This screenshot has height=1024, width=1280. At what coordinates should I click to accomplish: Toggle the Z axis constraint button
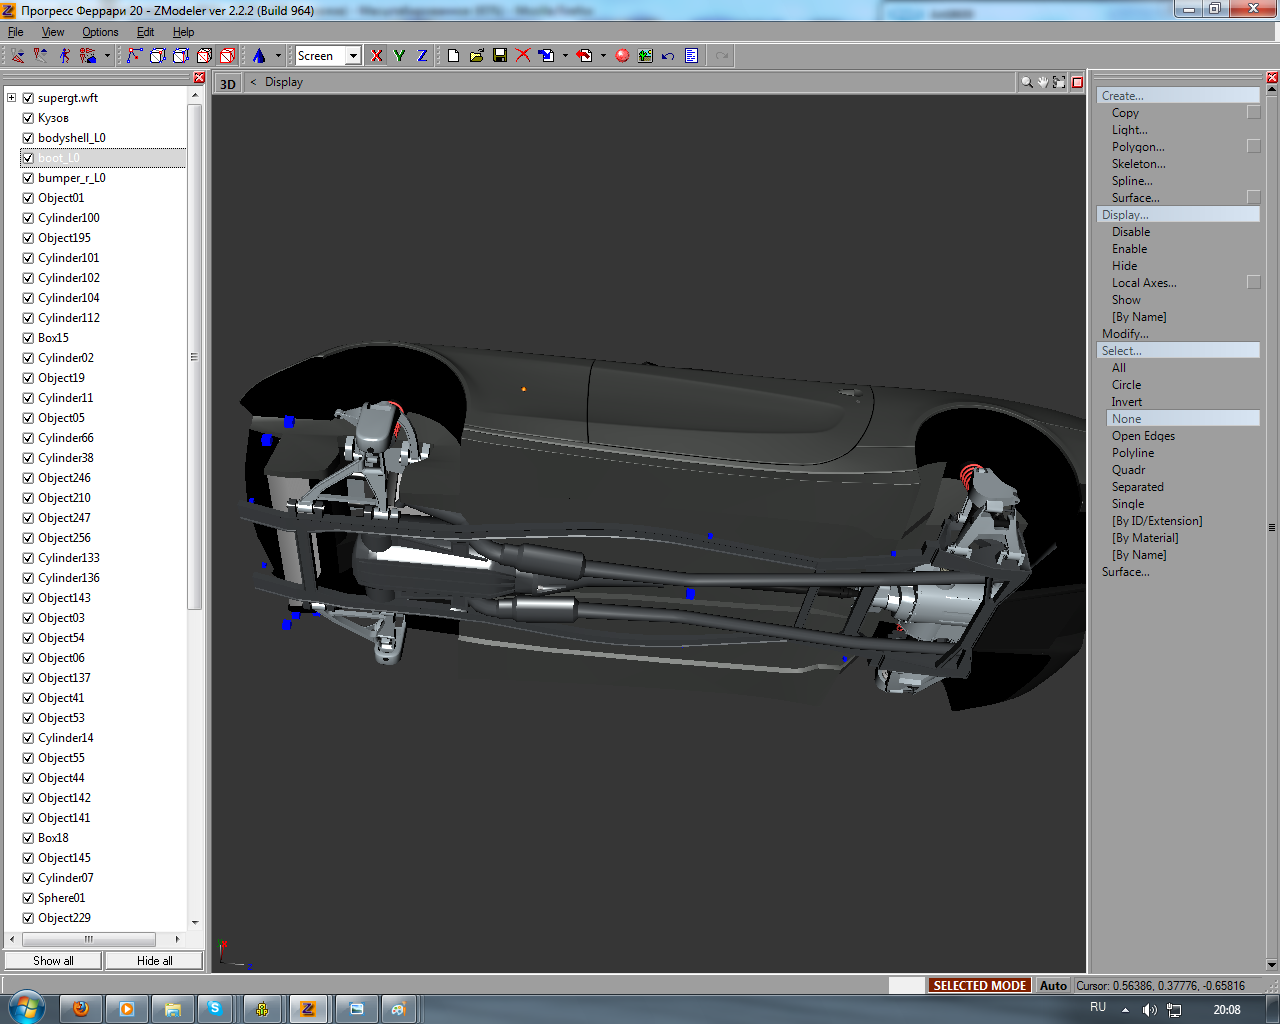(422, 56)
